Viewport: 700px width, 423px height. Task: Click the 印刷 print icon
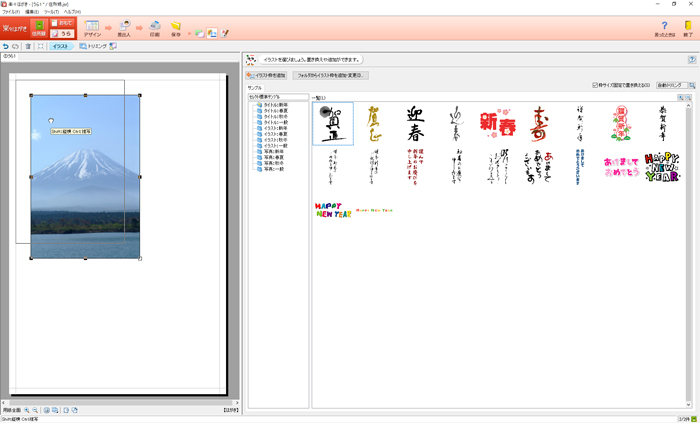pyautogui.click(x=154, y=28)
